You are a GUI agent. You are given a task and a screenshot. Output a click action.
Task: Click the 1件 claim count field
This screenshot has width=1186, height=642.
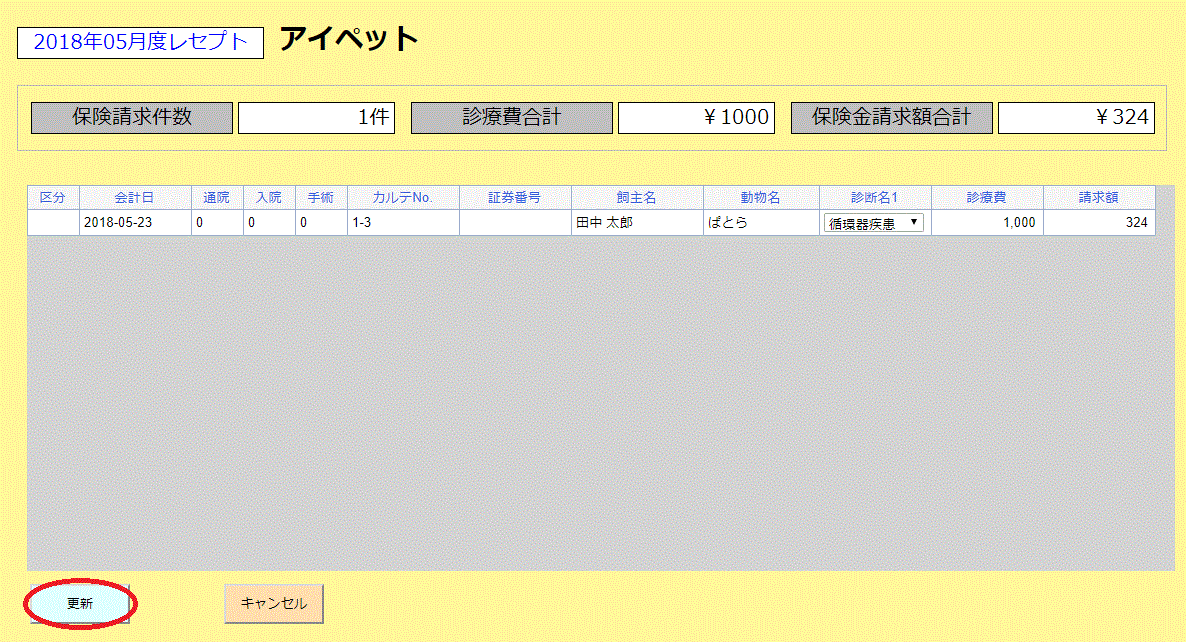pyautogui.click(x=316, y=118)
